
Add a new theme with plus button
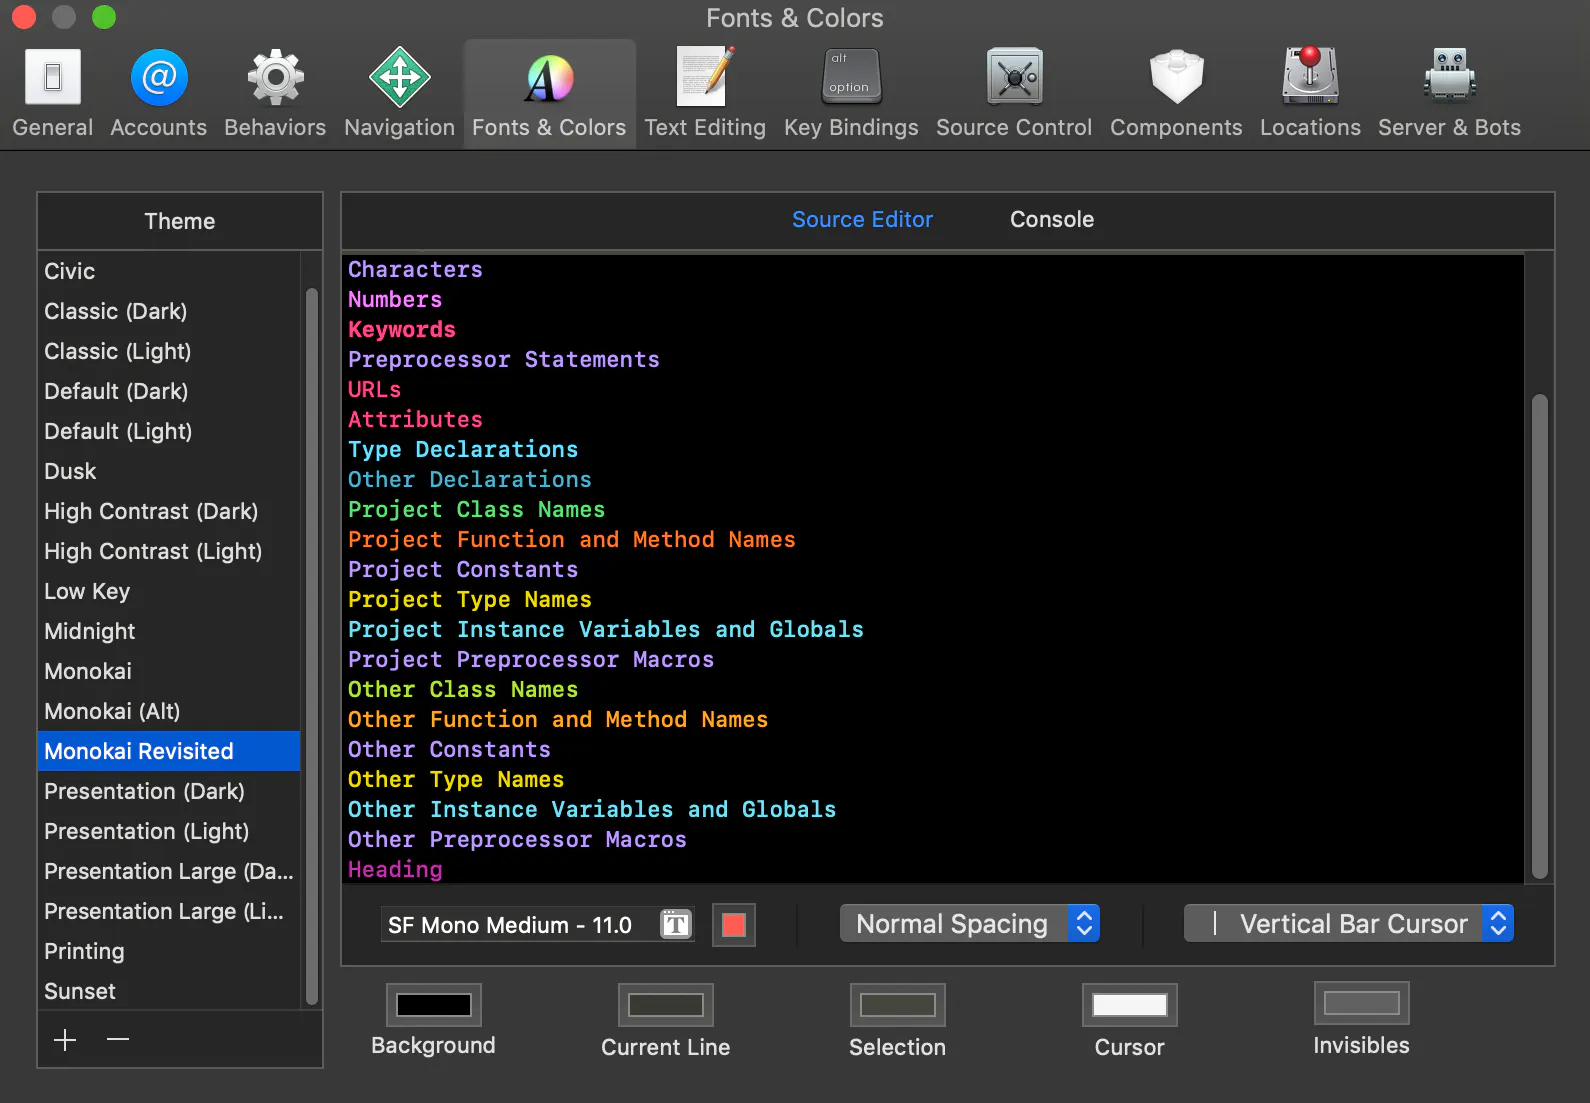tap(65, 1040)
